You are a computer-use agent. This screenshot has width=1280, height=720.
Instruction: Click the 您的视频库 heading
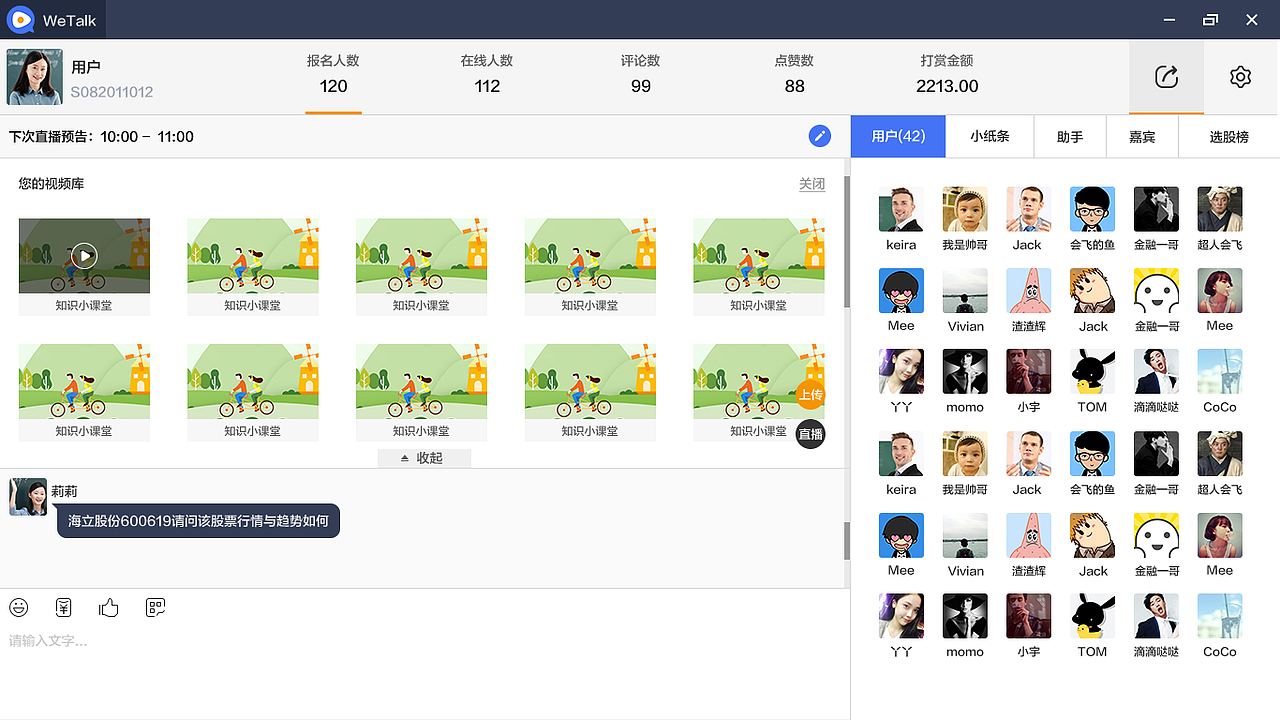(51, 184)
